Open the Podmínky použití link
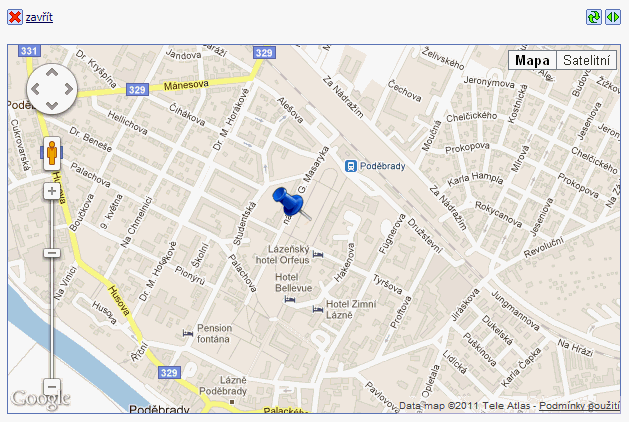 click(579, 406)
